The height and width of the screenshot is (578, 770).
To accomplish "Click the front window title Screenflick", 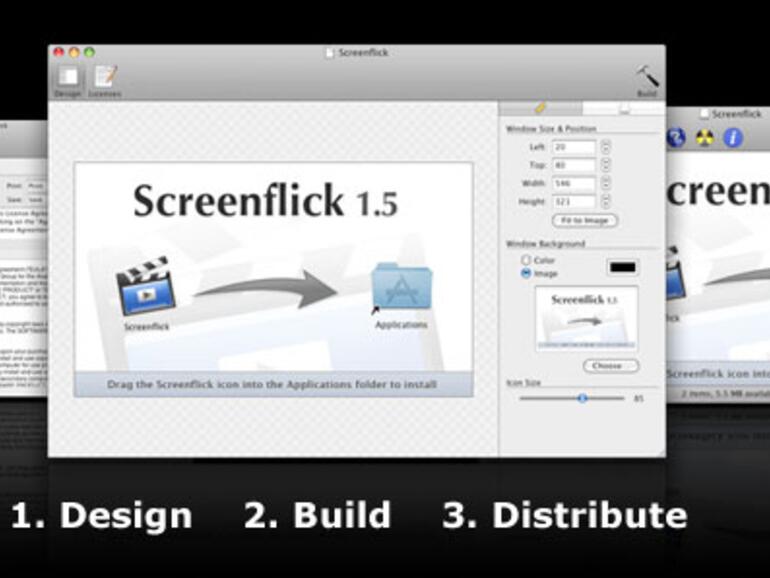I will coord(363,53).
